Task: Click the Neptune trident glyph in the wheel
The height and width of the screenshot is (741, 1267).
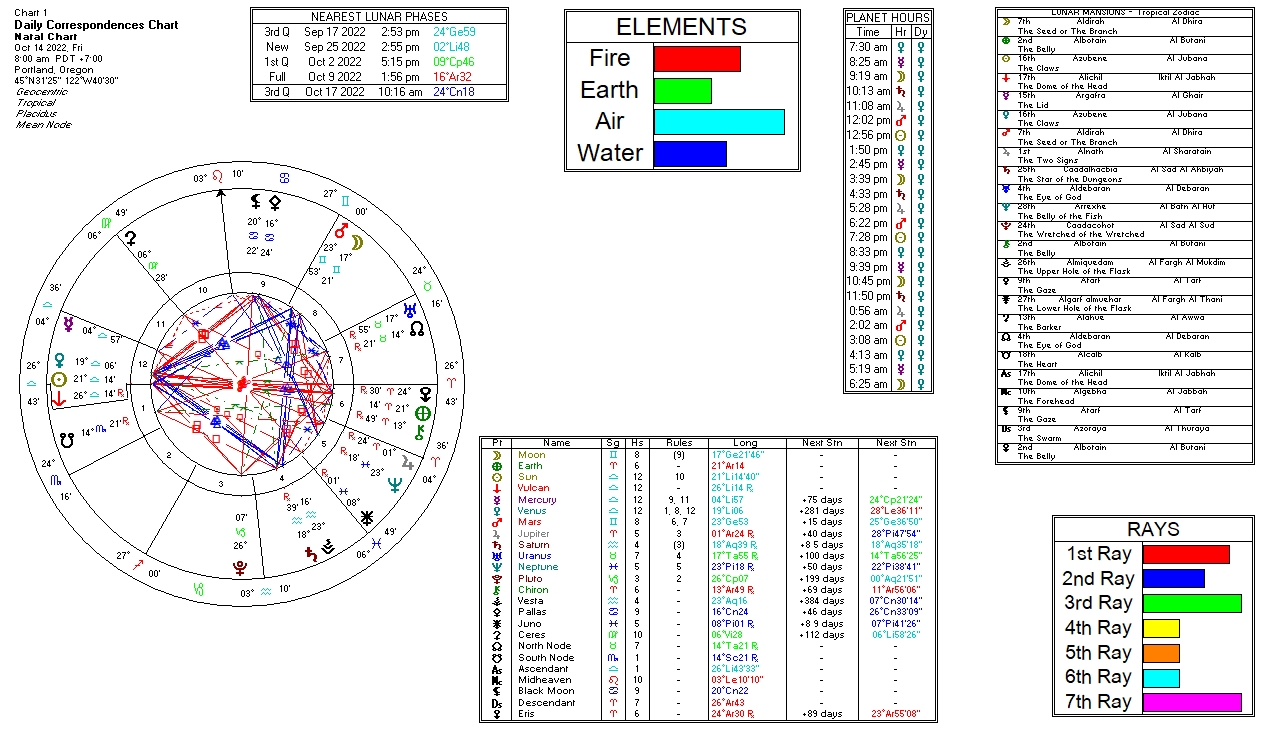Action: click(x=395, y=485)
